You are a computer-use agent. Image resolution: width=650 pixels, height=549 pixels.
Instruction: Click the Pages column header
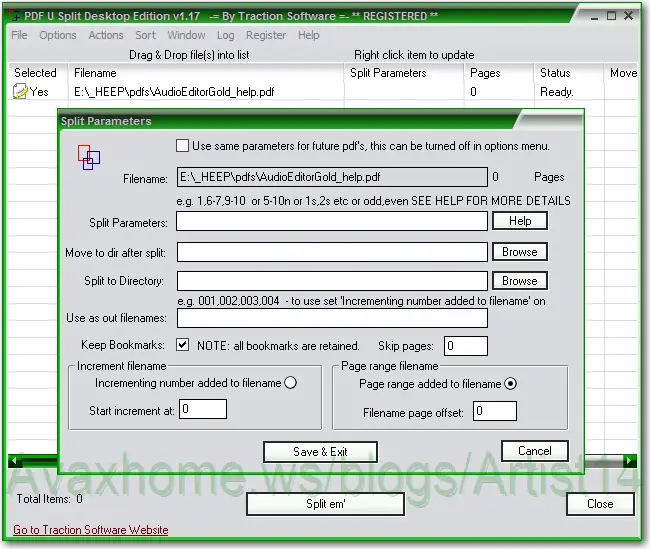coord(499,73)
